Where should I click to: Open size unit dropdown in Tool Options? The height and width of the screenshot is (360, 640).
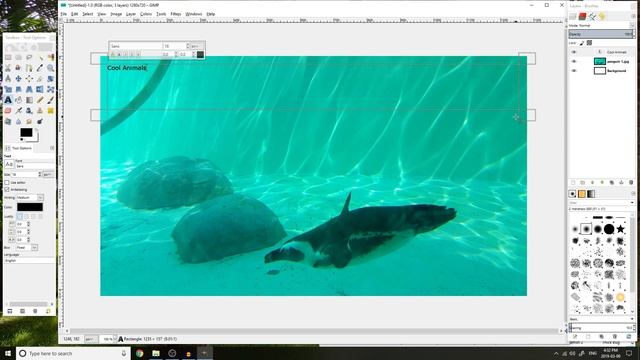47,174
